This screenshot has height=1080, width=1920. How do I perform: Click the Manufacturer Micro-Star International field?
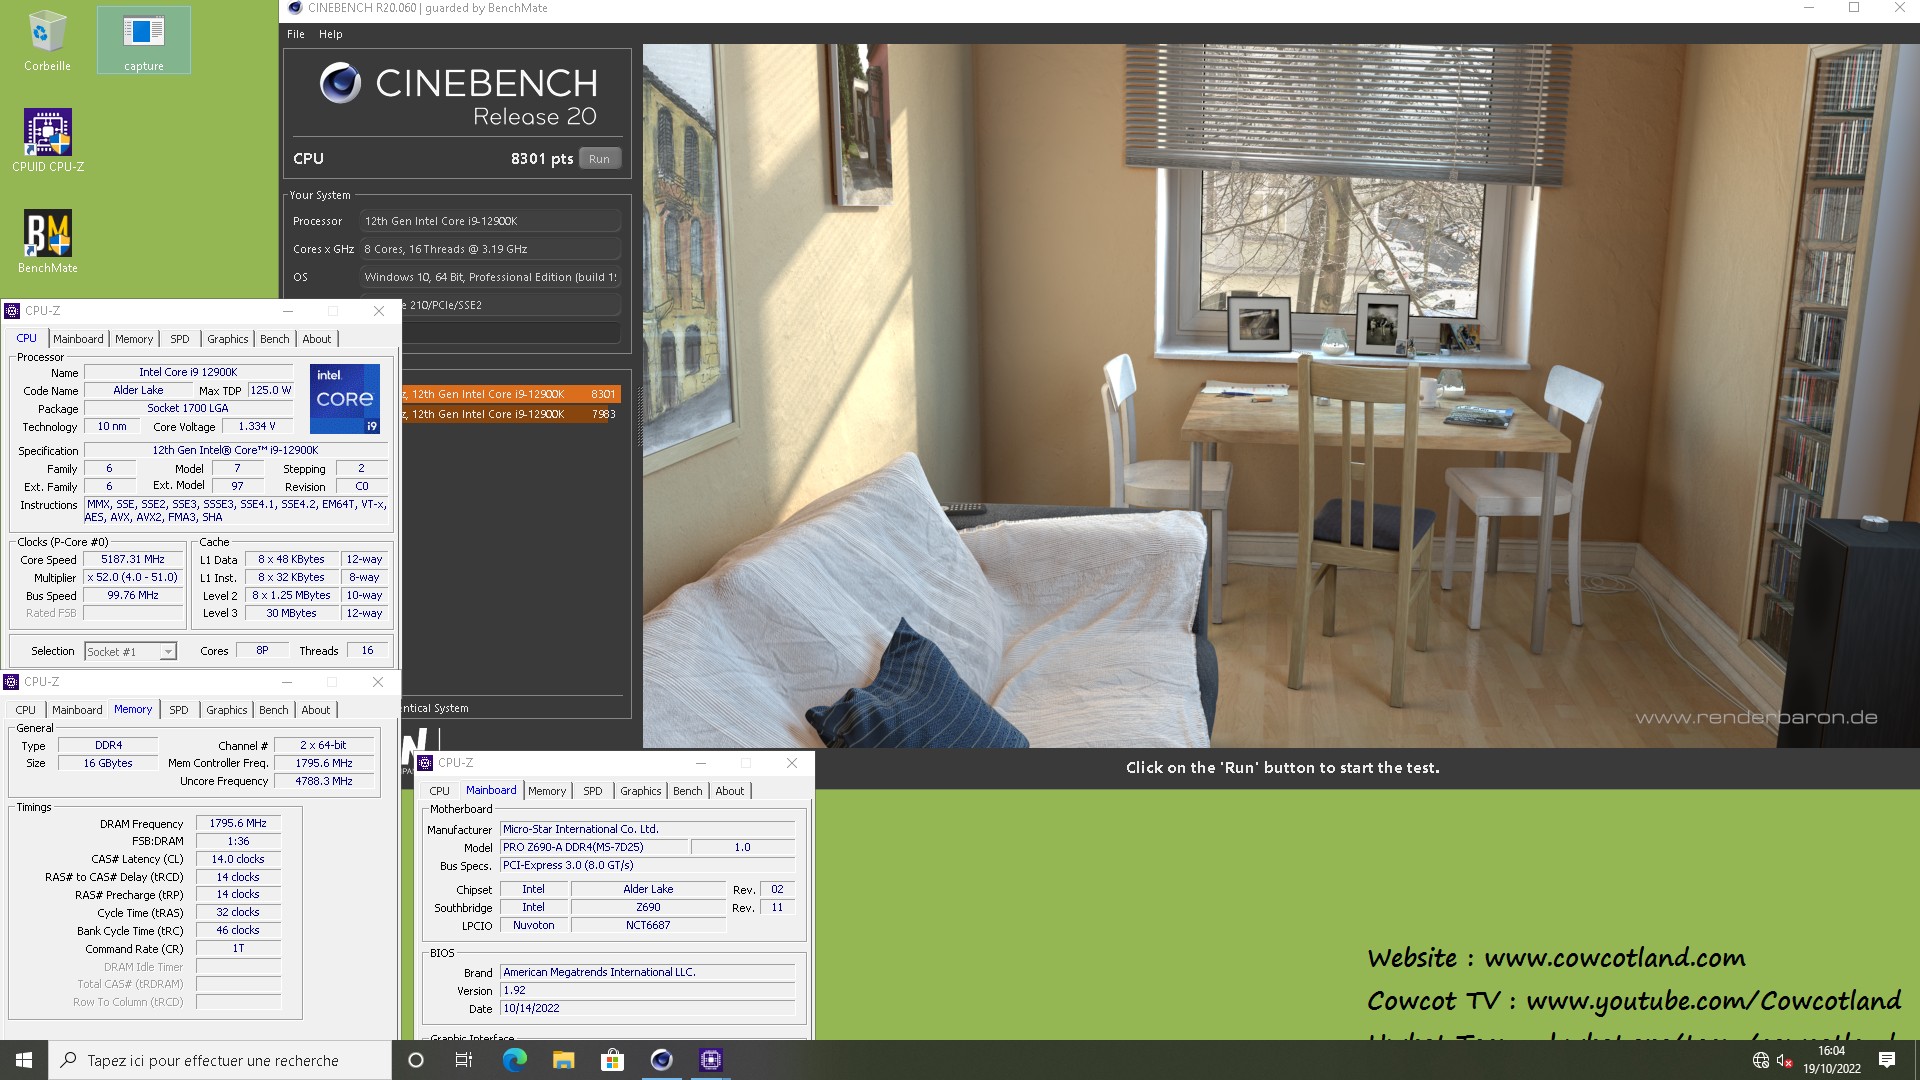pos(647,830)
